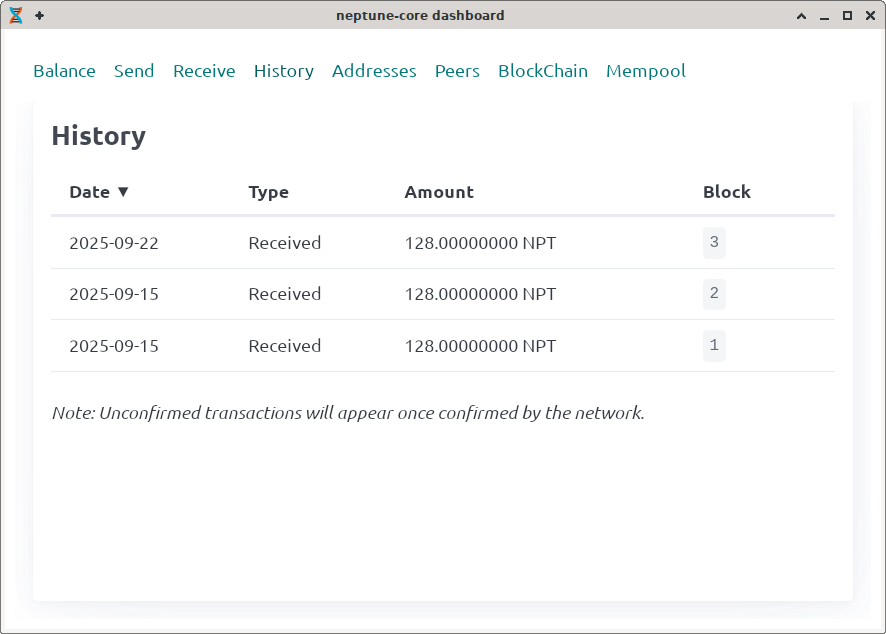
Task: Open the Addresses page
Action: (x=374, y=71)
